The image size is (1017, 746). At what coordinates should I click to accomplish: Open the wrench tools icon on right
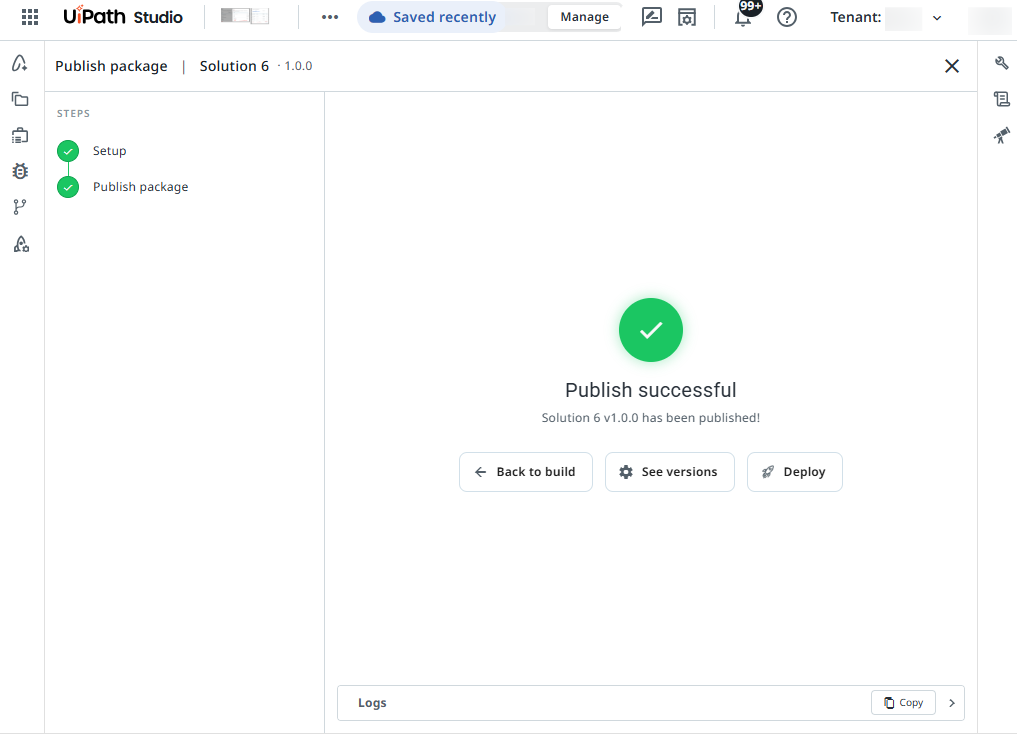(x=1001, y=63)
